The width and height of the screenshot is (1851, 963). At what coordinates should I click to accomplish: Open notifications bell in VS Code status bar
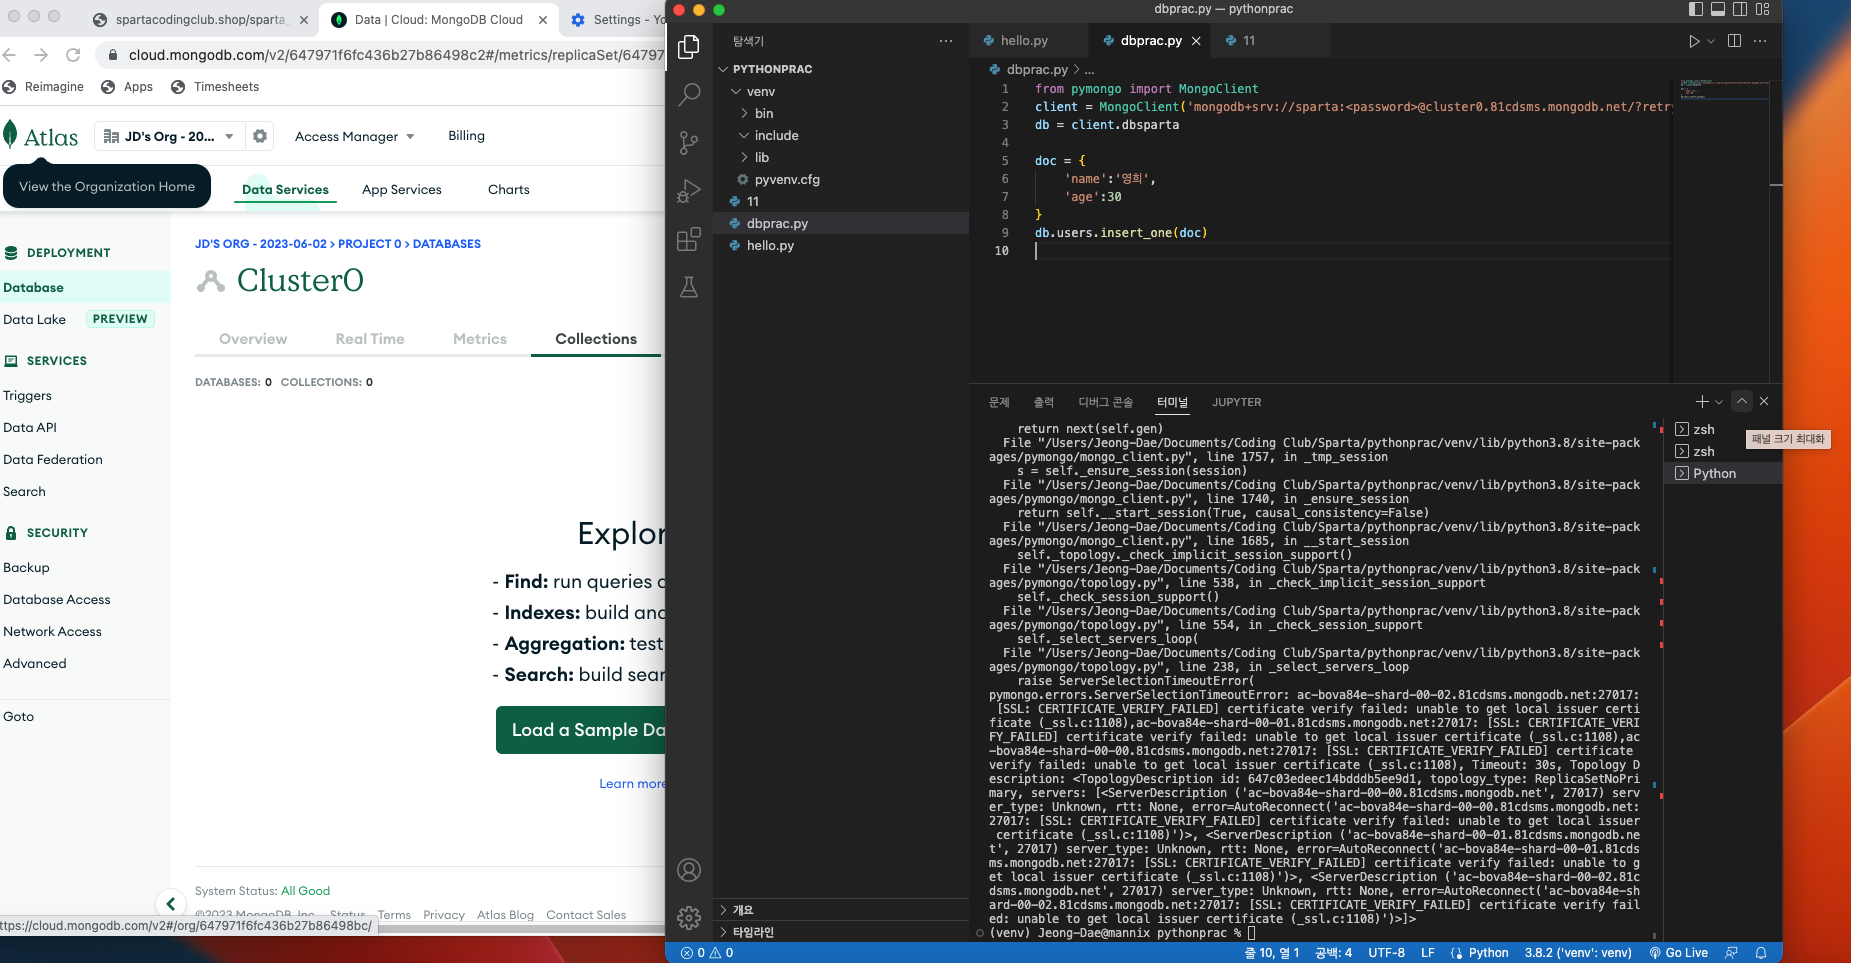[x=1761, y=953]
